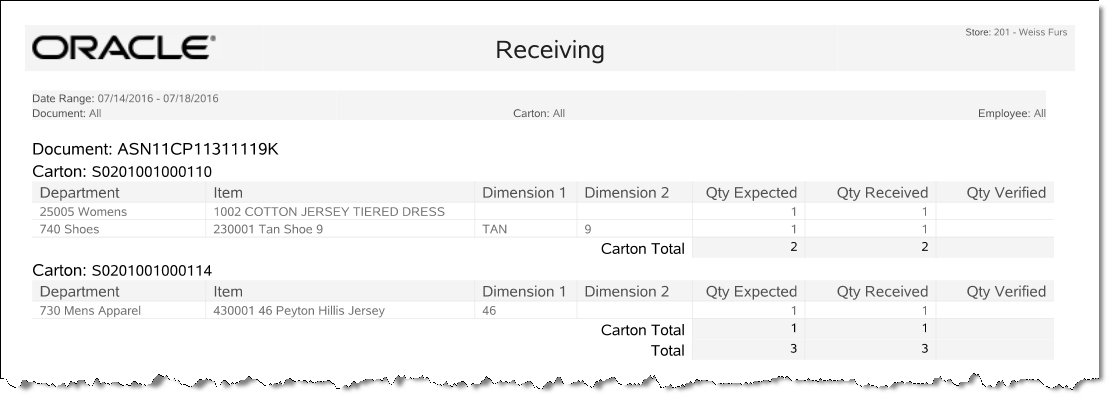Click the first carton's Qty Verified header
This screenshot has width=1107, height=395.
pos(1006,192)
